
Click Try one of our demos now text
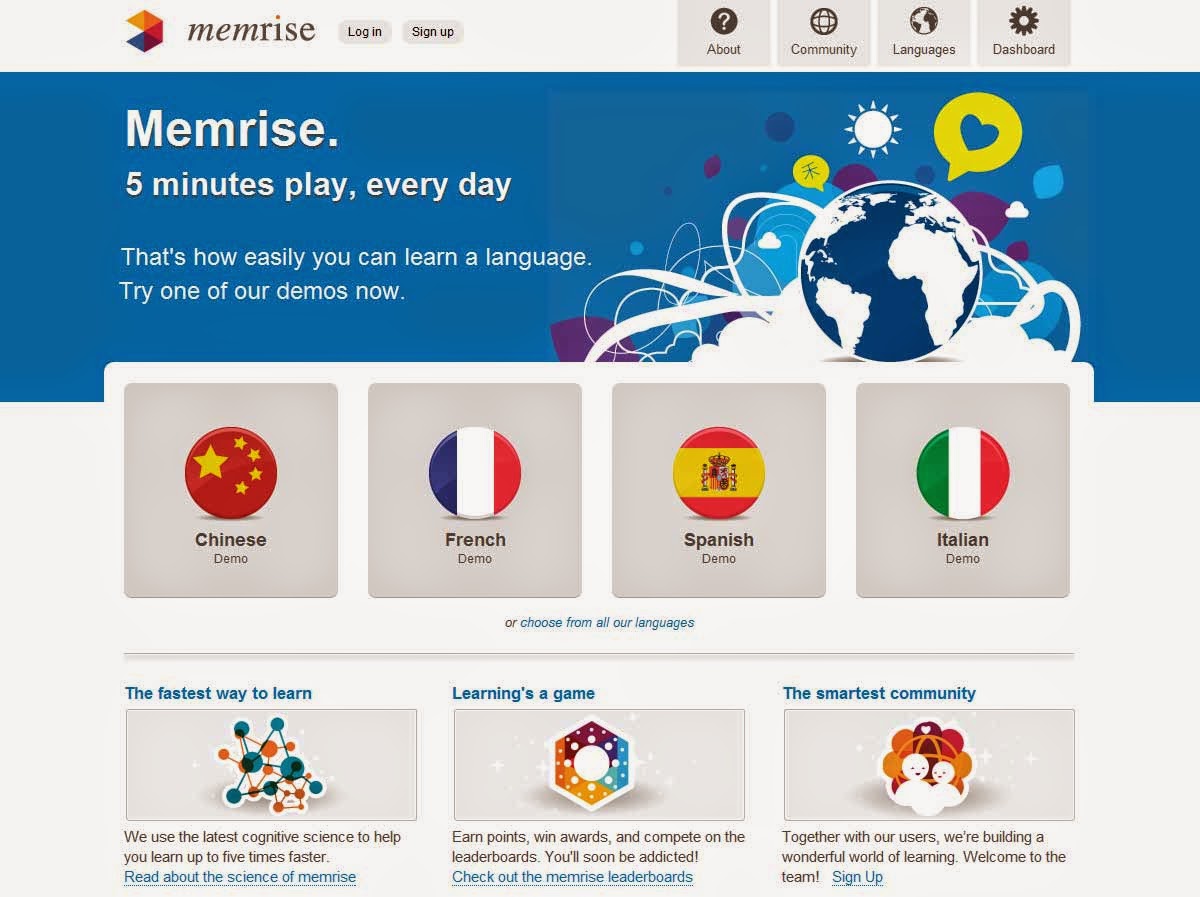point(262,292)
